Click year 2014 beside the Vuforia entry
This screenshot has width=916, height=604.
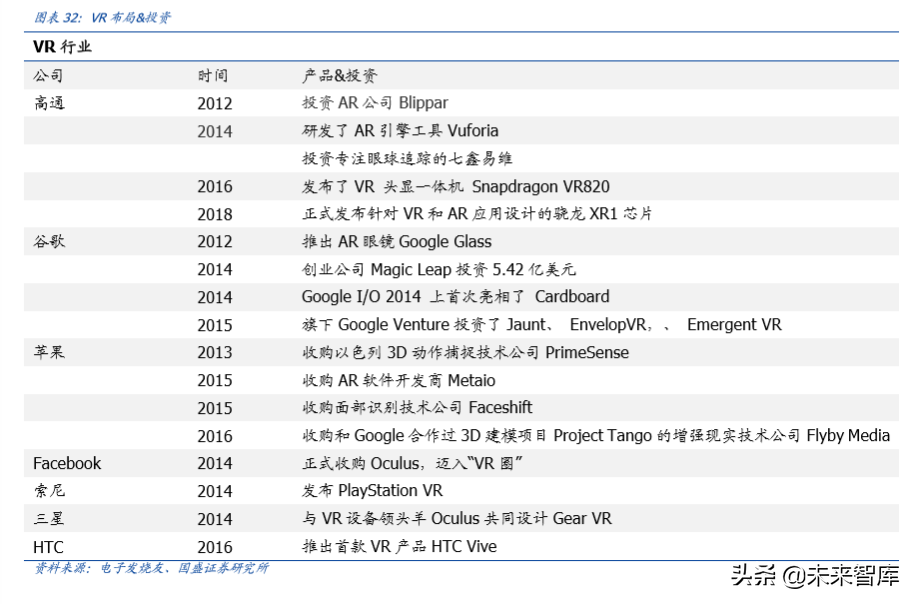point(215,131)
